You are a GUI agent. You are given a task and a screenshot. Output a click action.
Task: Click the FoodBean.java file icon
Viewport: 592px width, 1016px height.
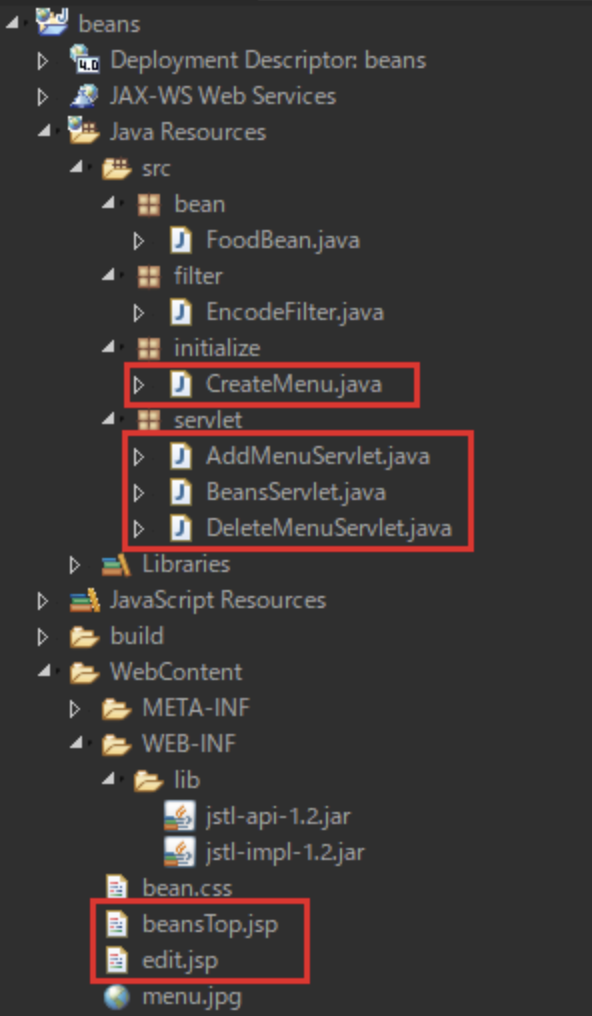pyautogui.click(x=181, y=240)
